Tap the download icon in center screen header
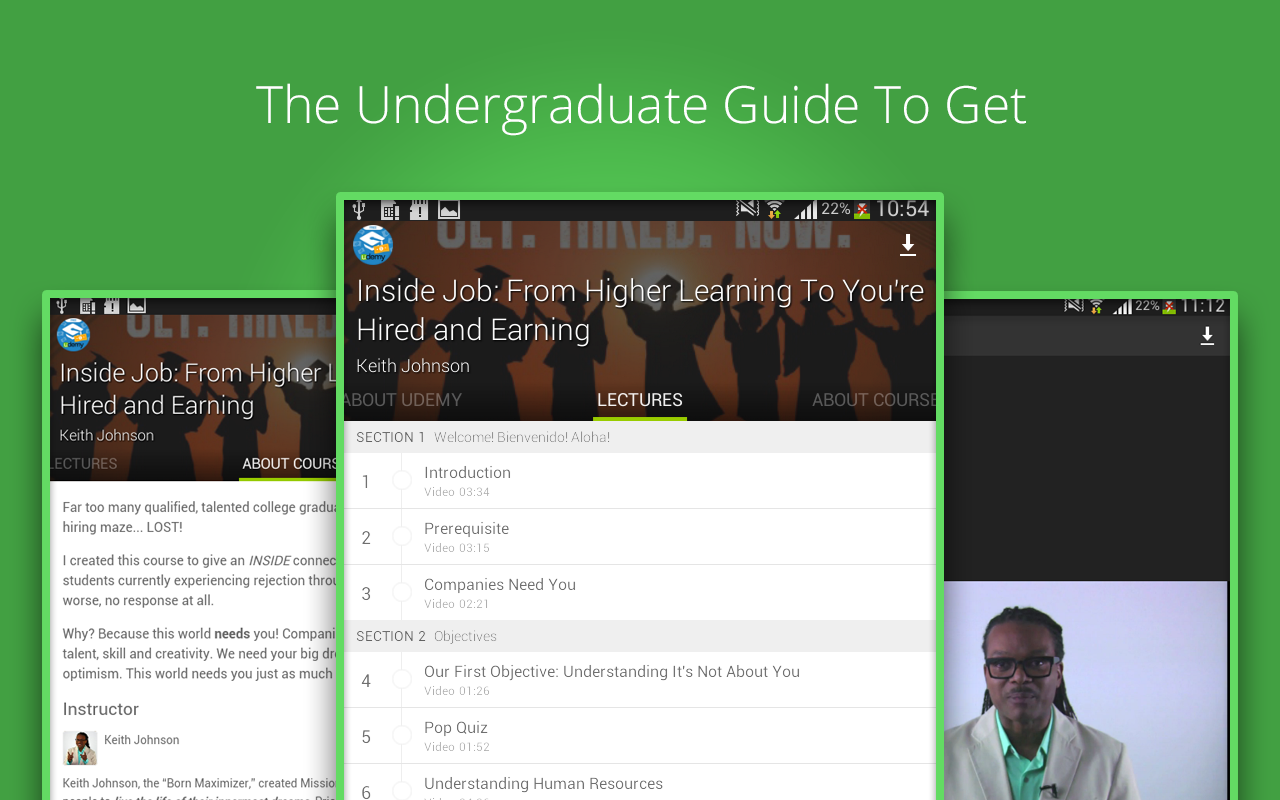 pos(908,245)
